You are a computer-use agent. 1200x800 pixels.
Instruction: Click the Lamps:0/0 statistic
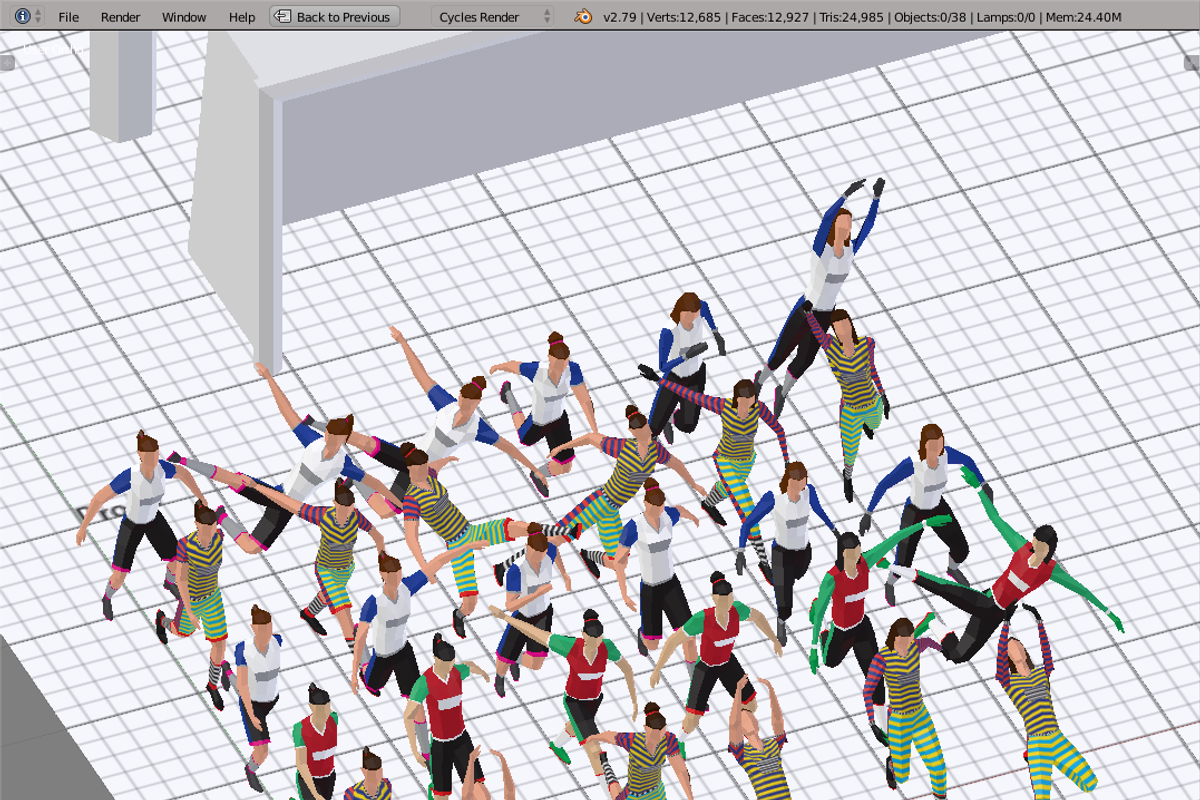[1007, 17]
